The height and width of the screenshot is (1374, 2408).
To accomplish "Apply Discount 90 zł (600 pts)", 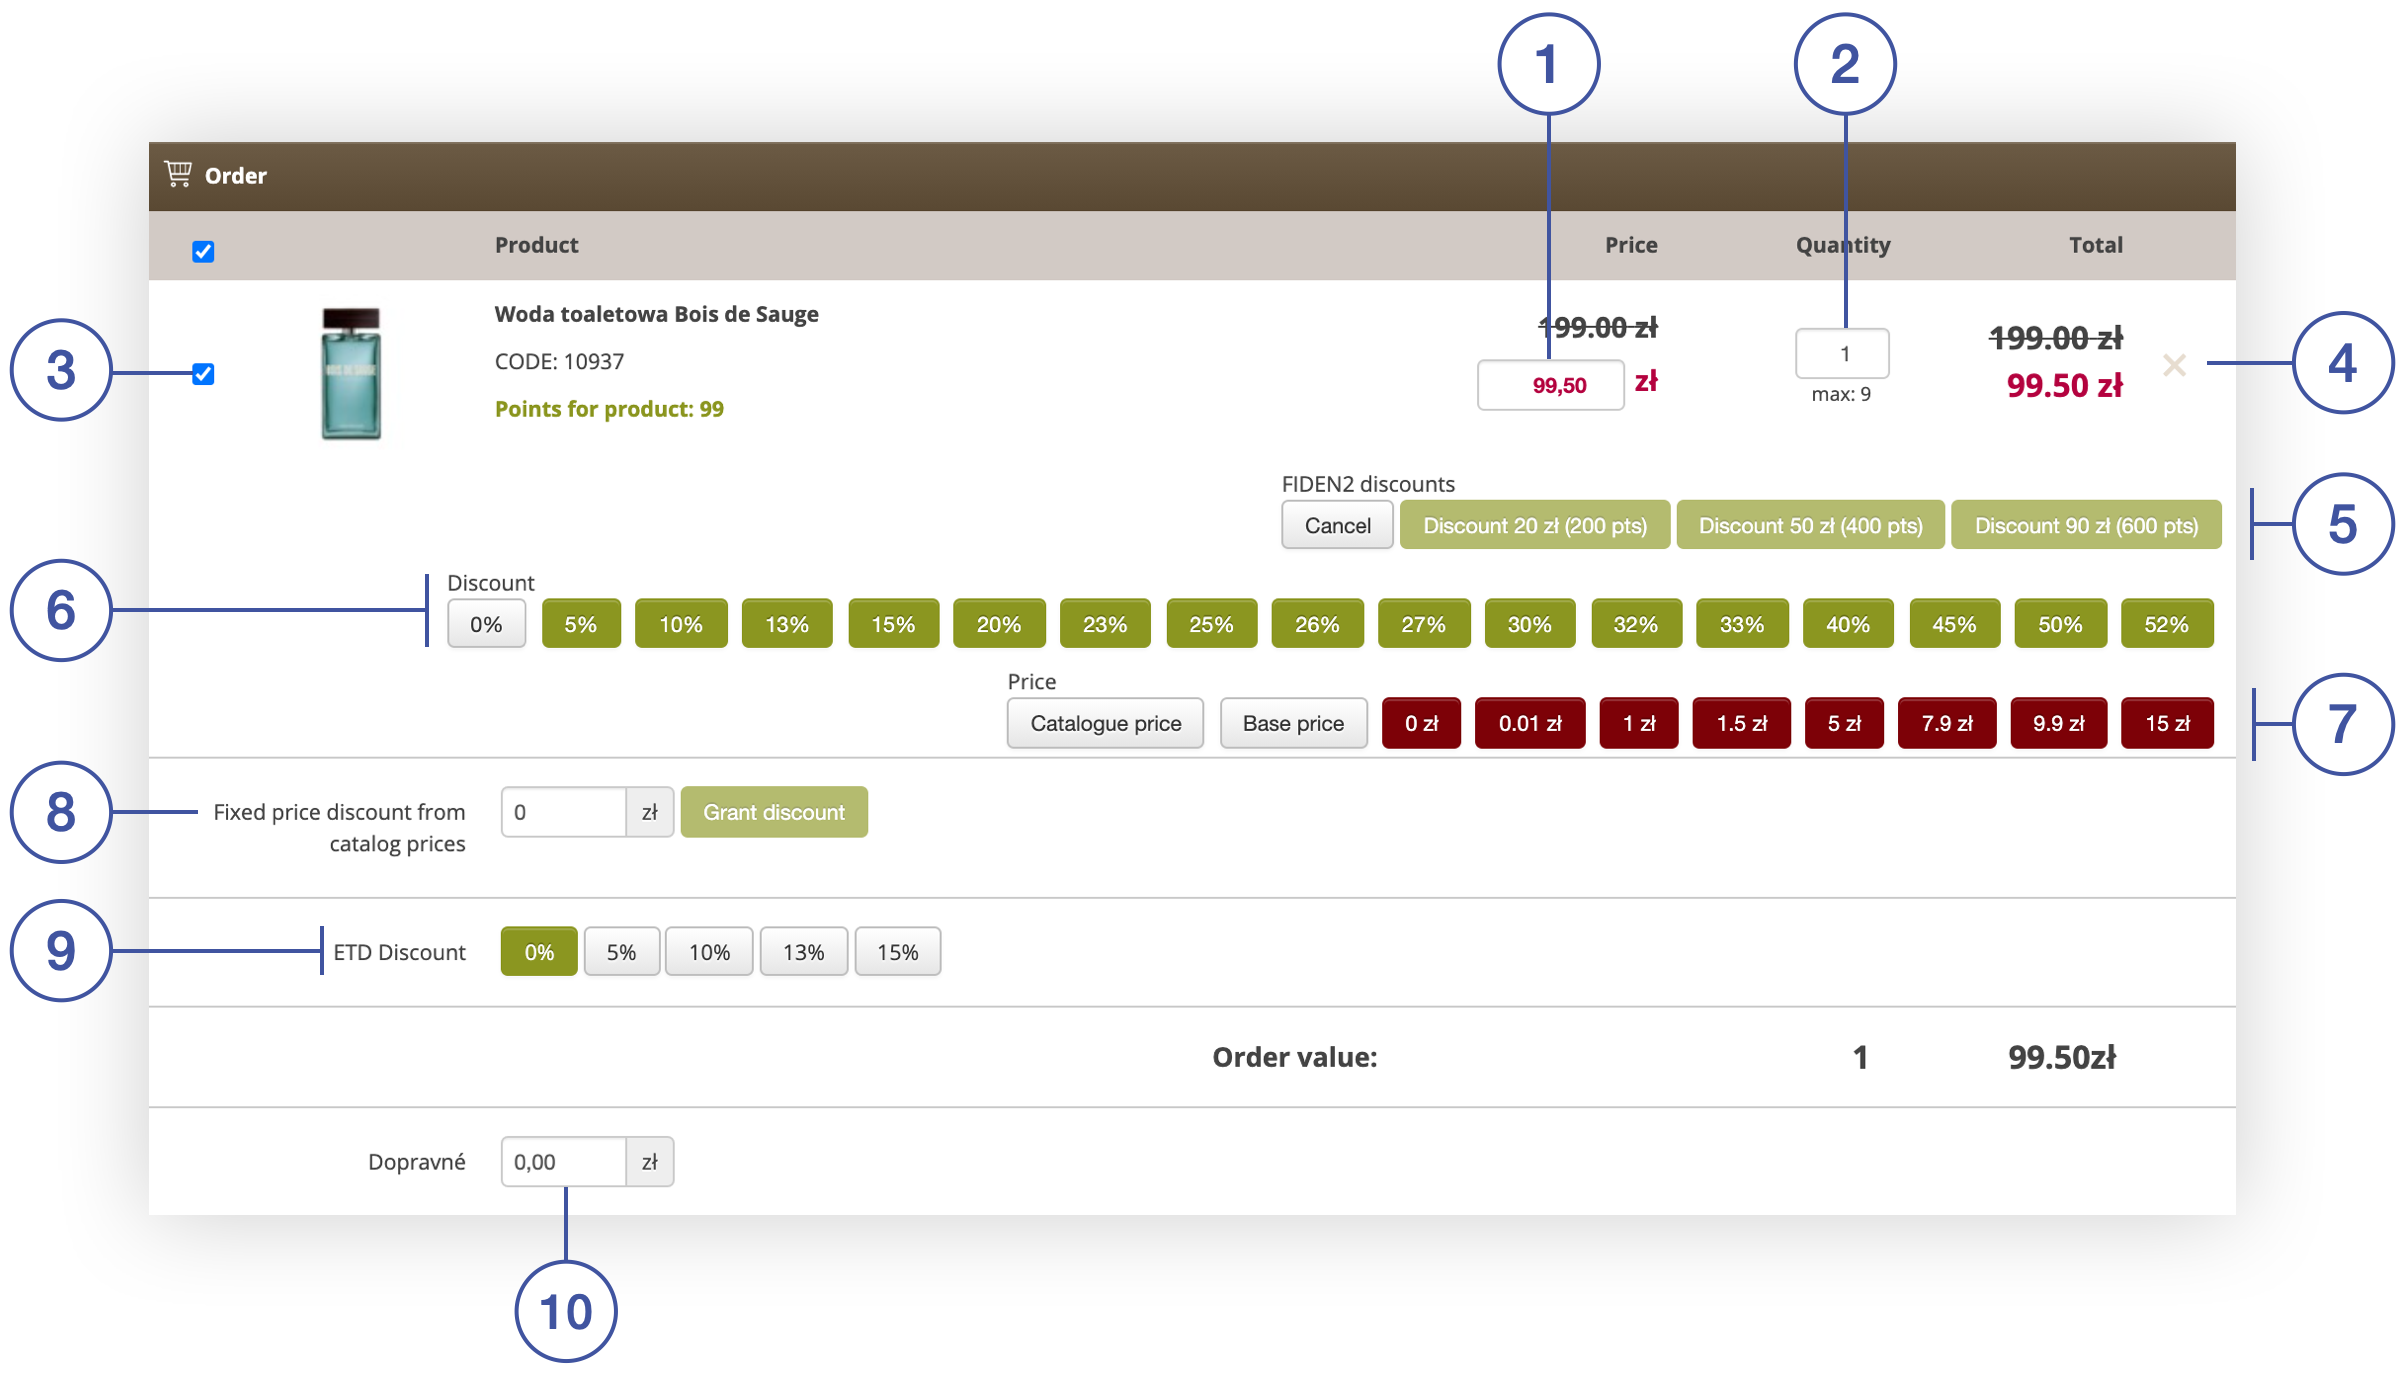I will (2086, 525).
